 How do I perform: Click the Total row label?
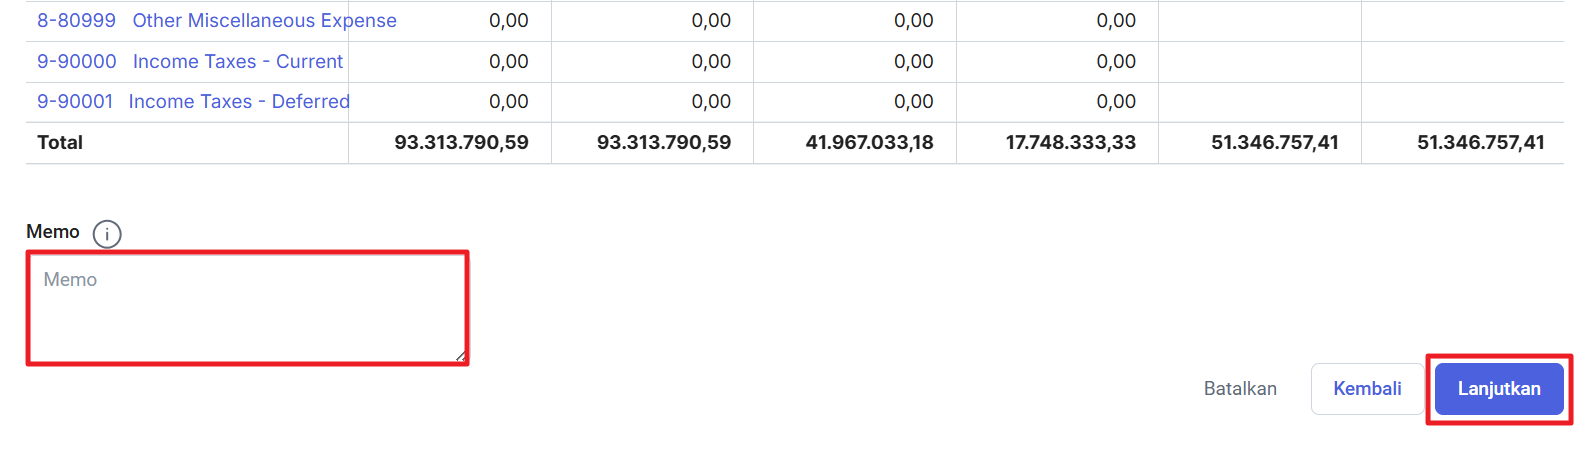(60, 143)
